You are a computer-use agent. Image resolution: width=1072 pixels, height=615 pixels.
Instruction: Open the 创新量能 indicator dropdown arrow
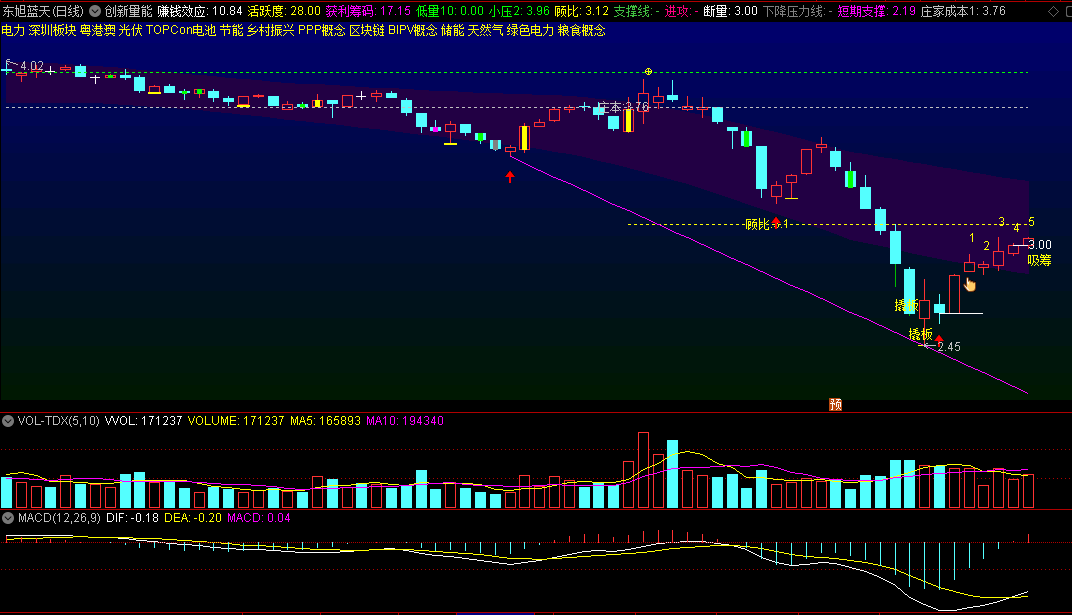tap(95, 11)
